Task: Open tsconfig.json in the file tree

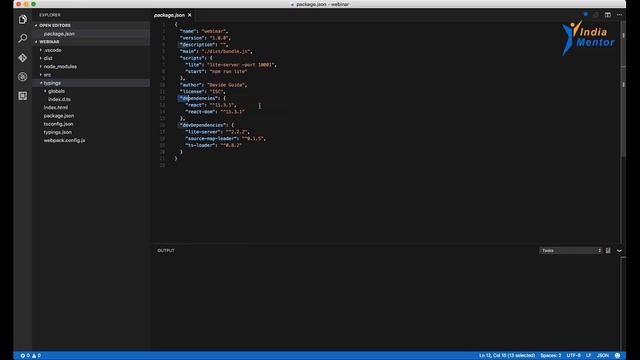Action: pos(58,124)
